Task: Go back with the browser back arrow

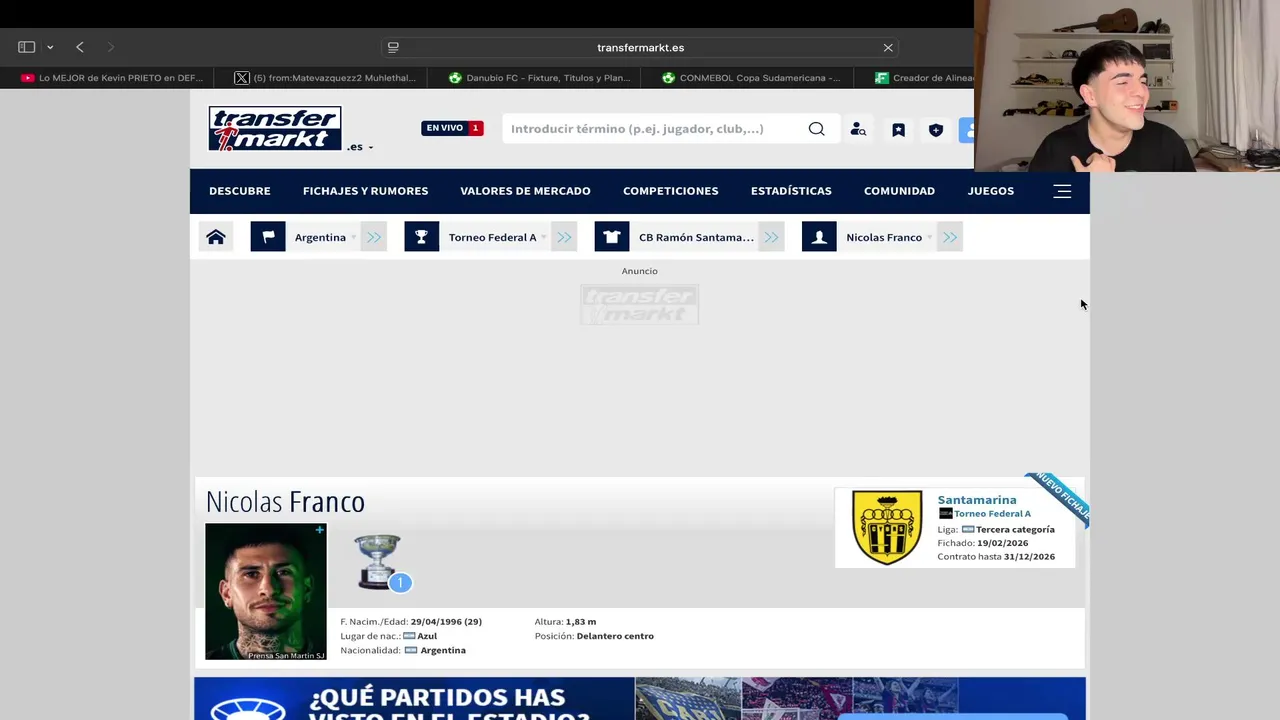Action: point(80,47)
